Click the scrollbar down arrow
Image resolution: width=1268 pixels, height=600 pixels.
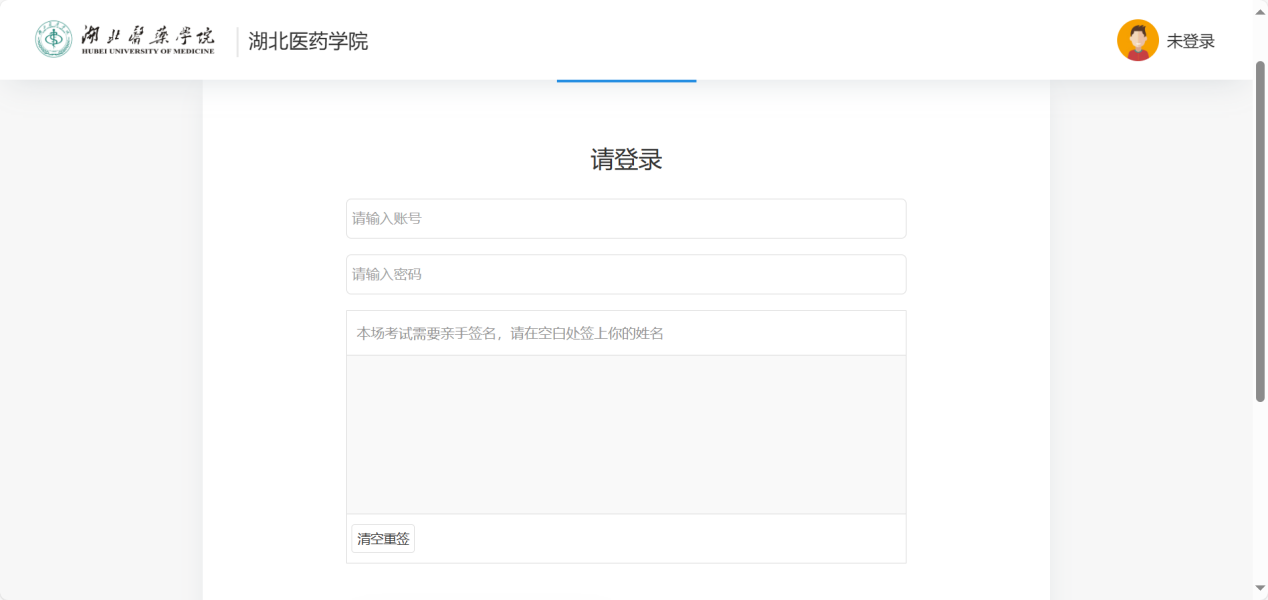pos(1260,588)
